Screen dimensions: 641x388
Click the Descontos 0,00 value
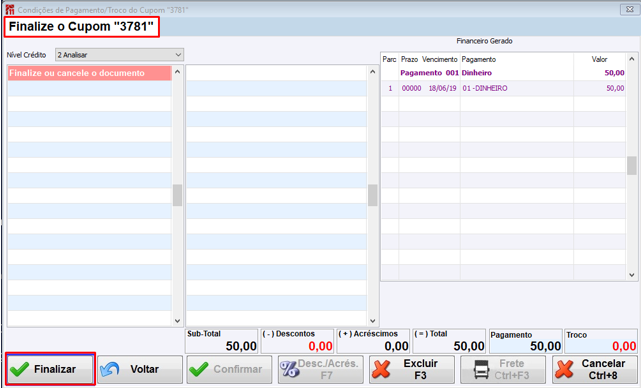coord(320,346)
